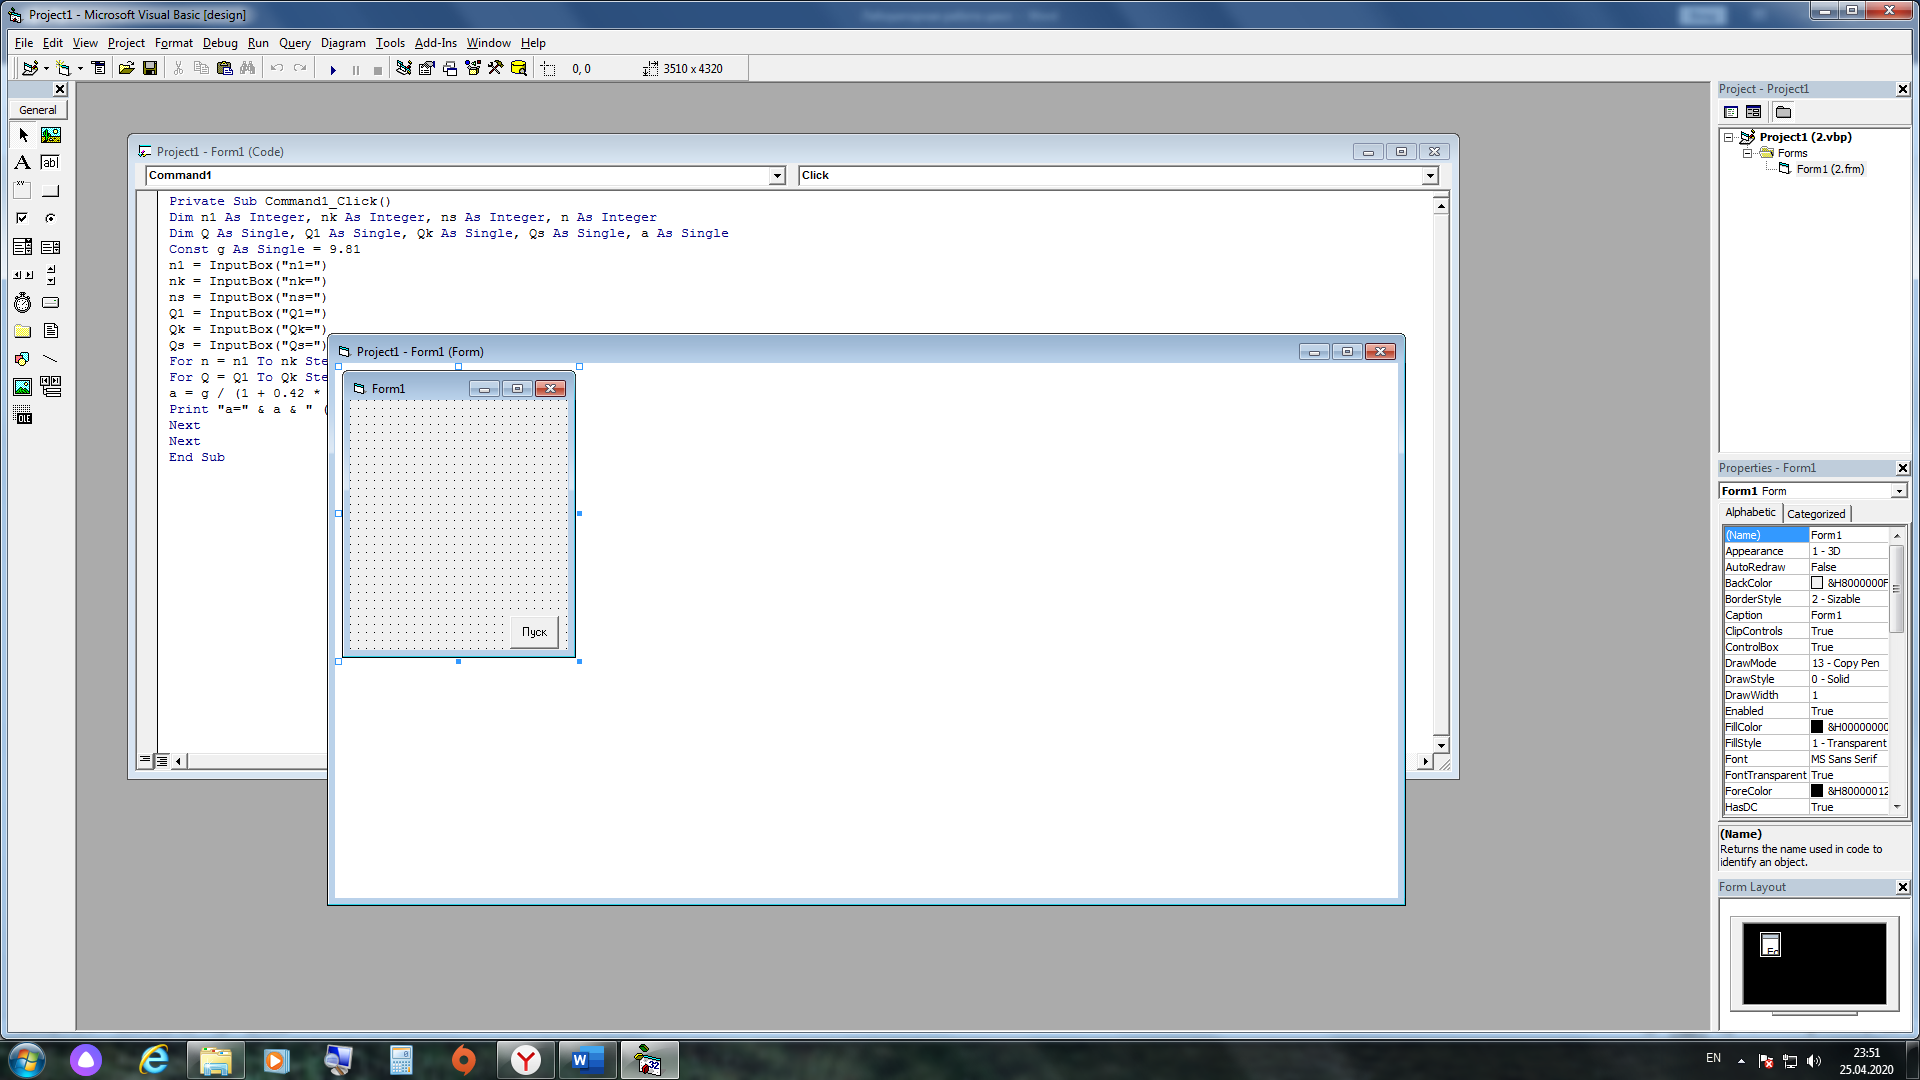Click the Add Standard EXE Project icon

(30, 68)
